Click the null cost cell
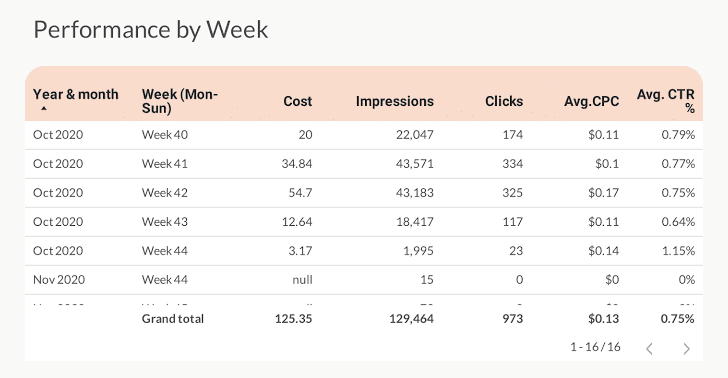728x378 pixels. click(302, 280)
